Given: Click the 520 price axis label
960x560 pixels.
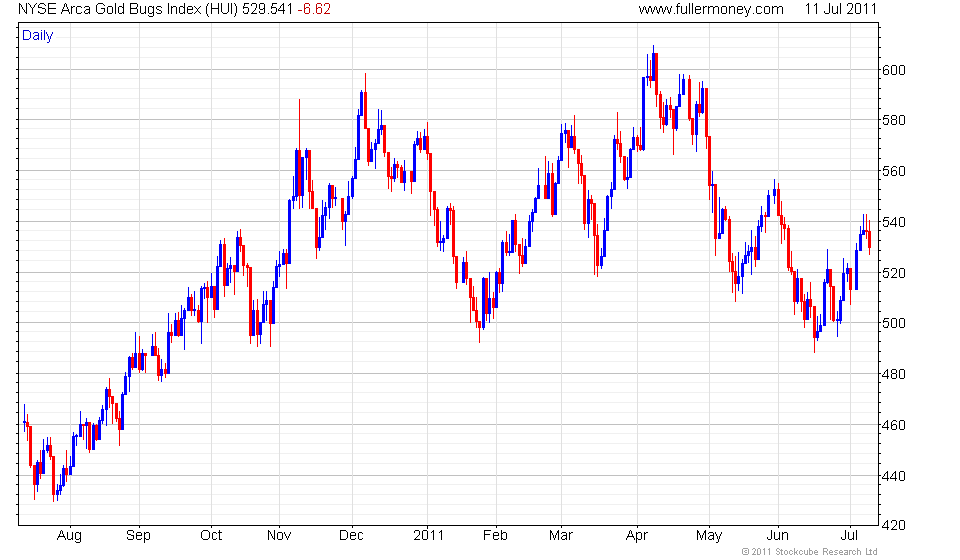Looking at the screenshot, I should point(893,273).
